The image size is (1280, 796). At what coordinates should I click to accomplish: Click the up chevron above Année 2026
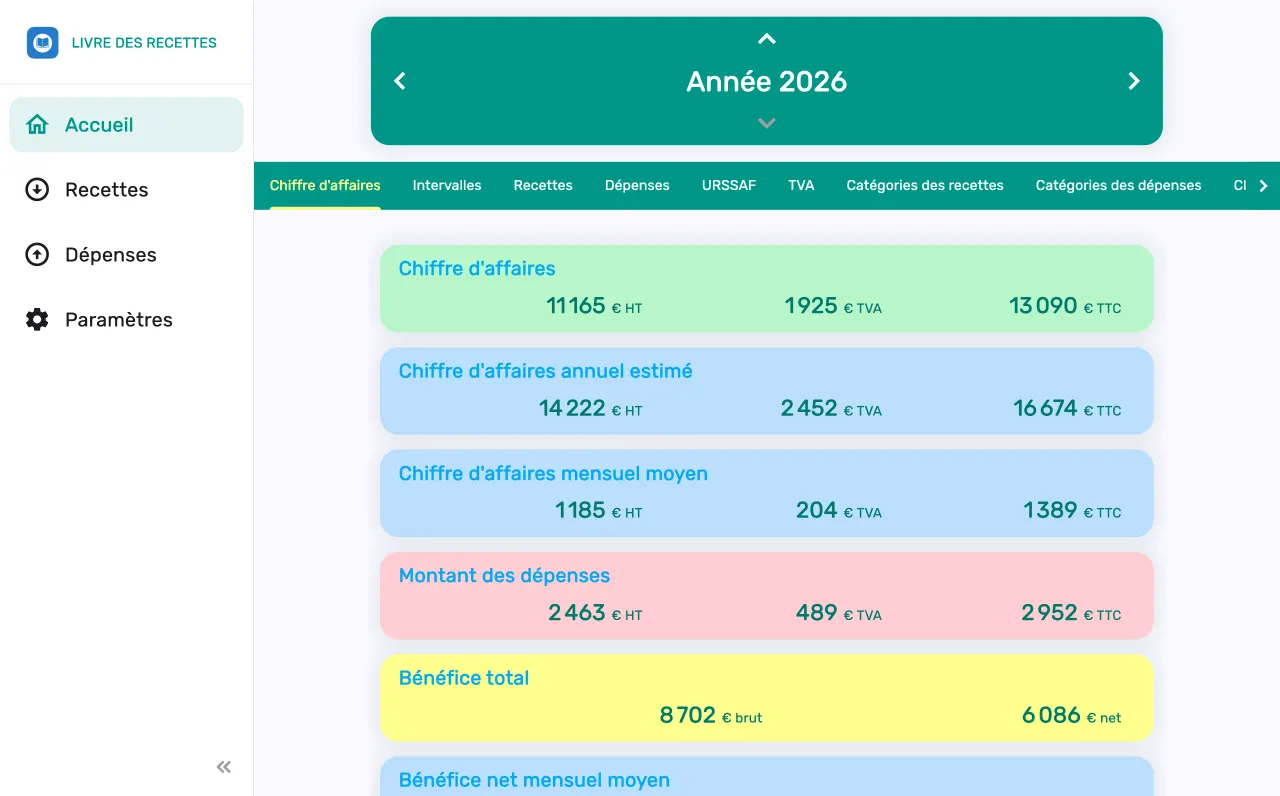(767, 40)
